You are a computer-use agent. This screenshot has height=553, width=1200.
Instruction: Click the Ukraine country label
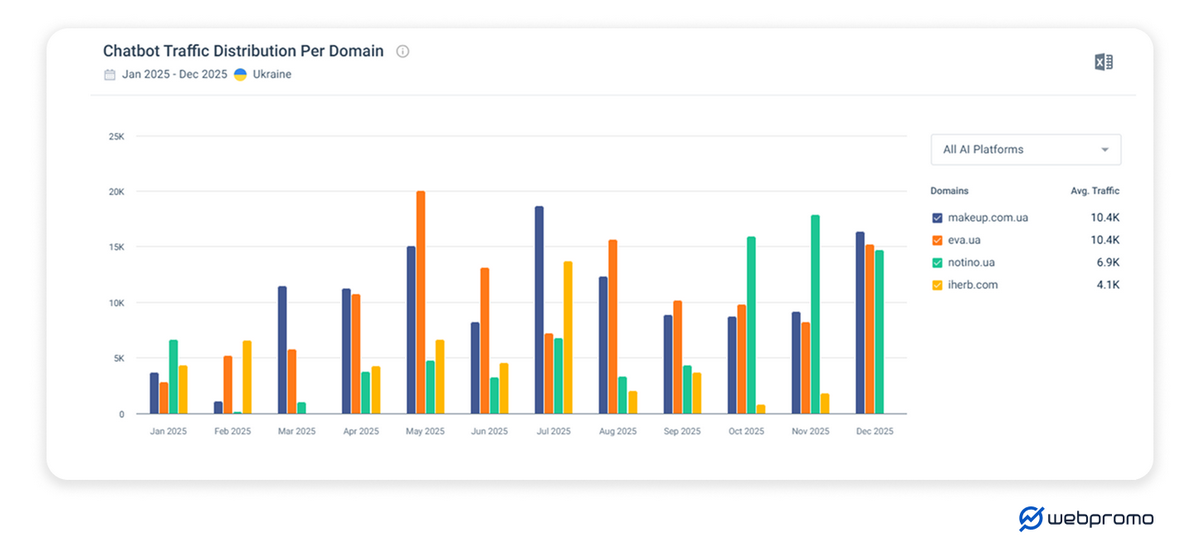pos(272,75)
